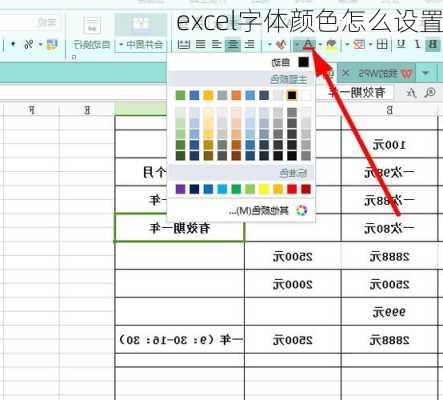Pick the standard red color swatch

(x=292, y=189)
